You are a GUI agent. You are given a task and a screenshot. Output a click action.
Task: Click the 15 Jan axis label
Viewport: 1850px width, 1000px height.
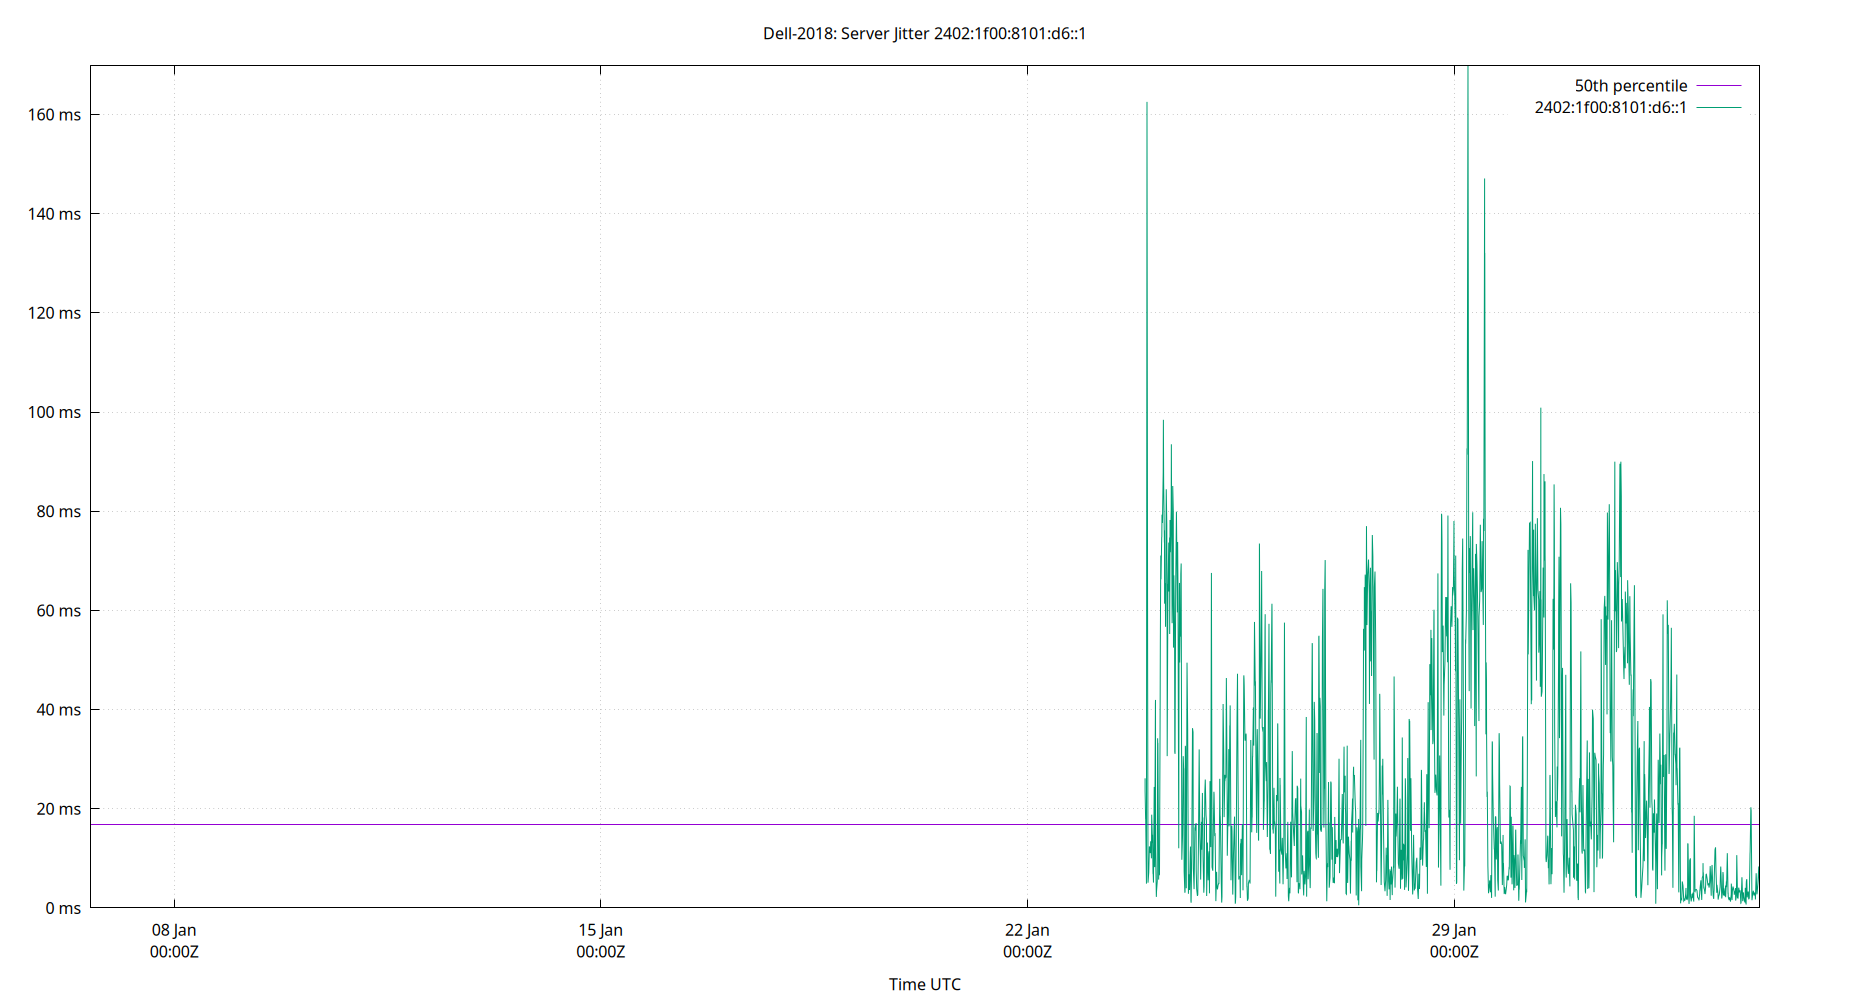tap(600, 930)
